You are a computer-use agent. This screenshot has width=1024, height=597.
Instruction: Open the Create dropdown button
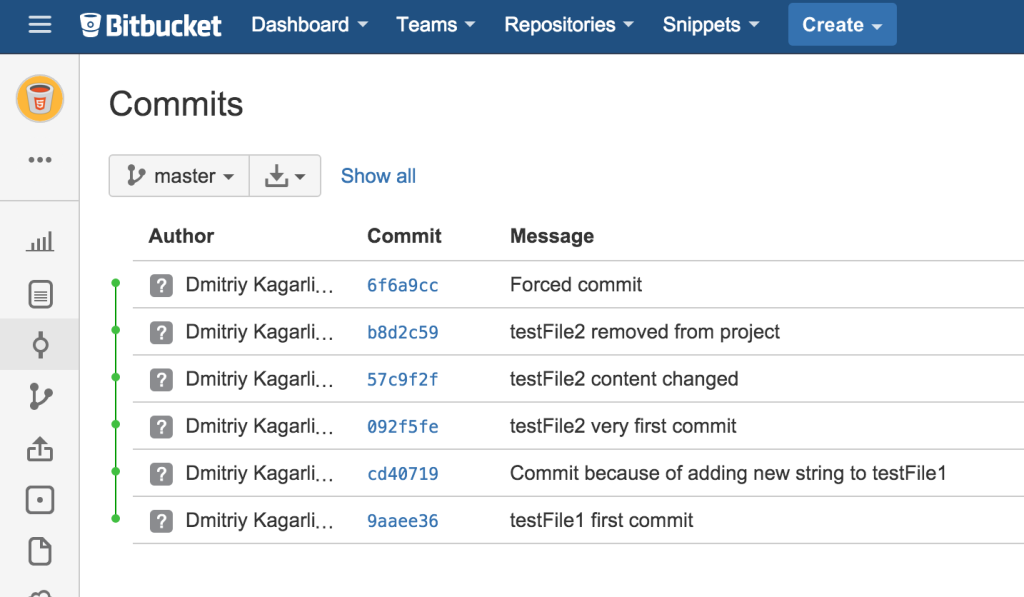coord(842,25)
